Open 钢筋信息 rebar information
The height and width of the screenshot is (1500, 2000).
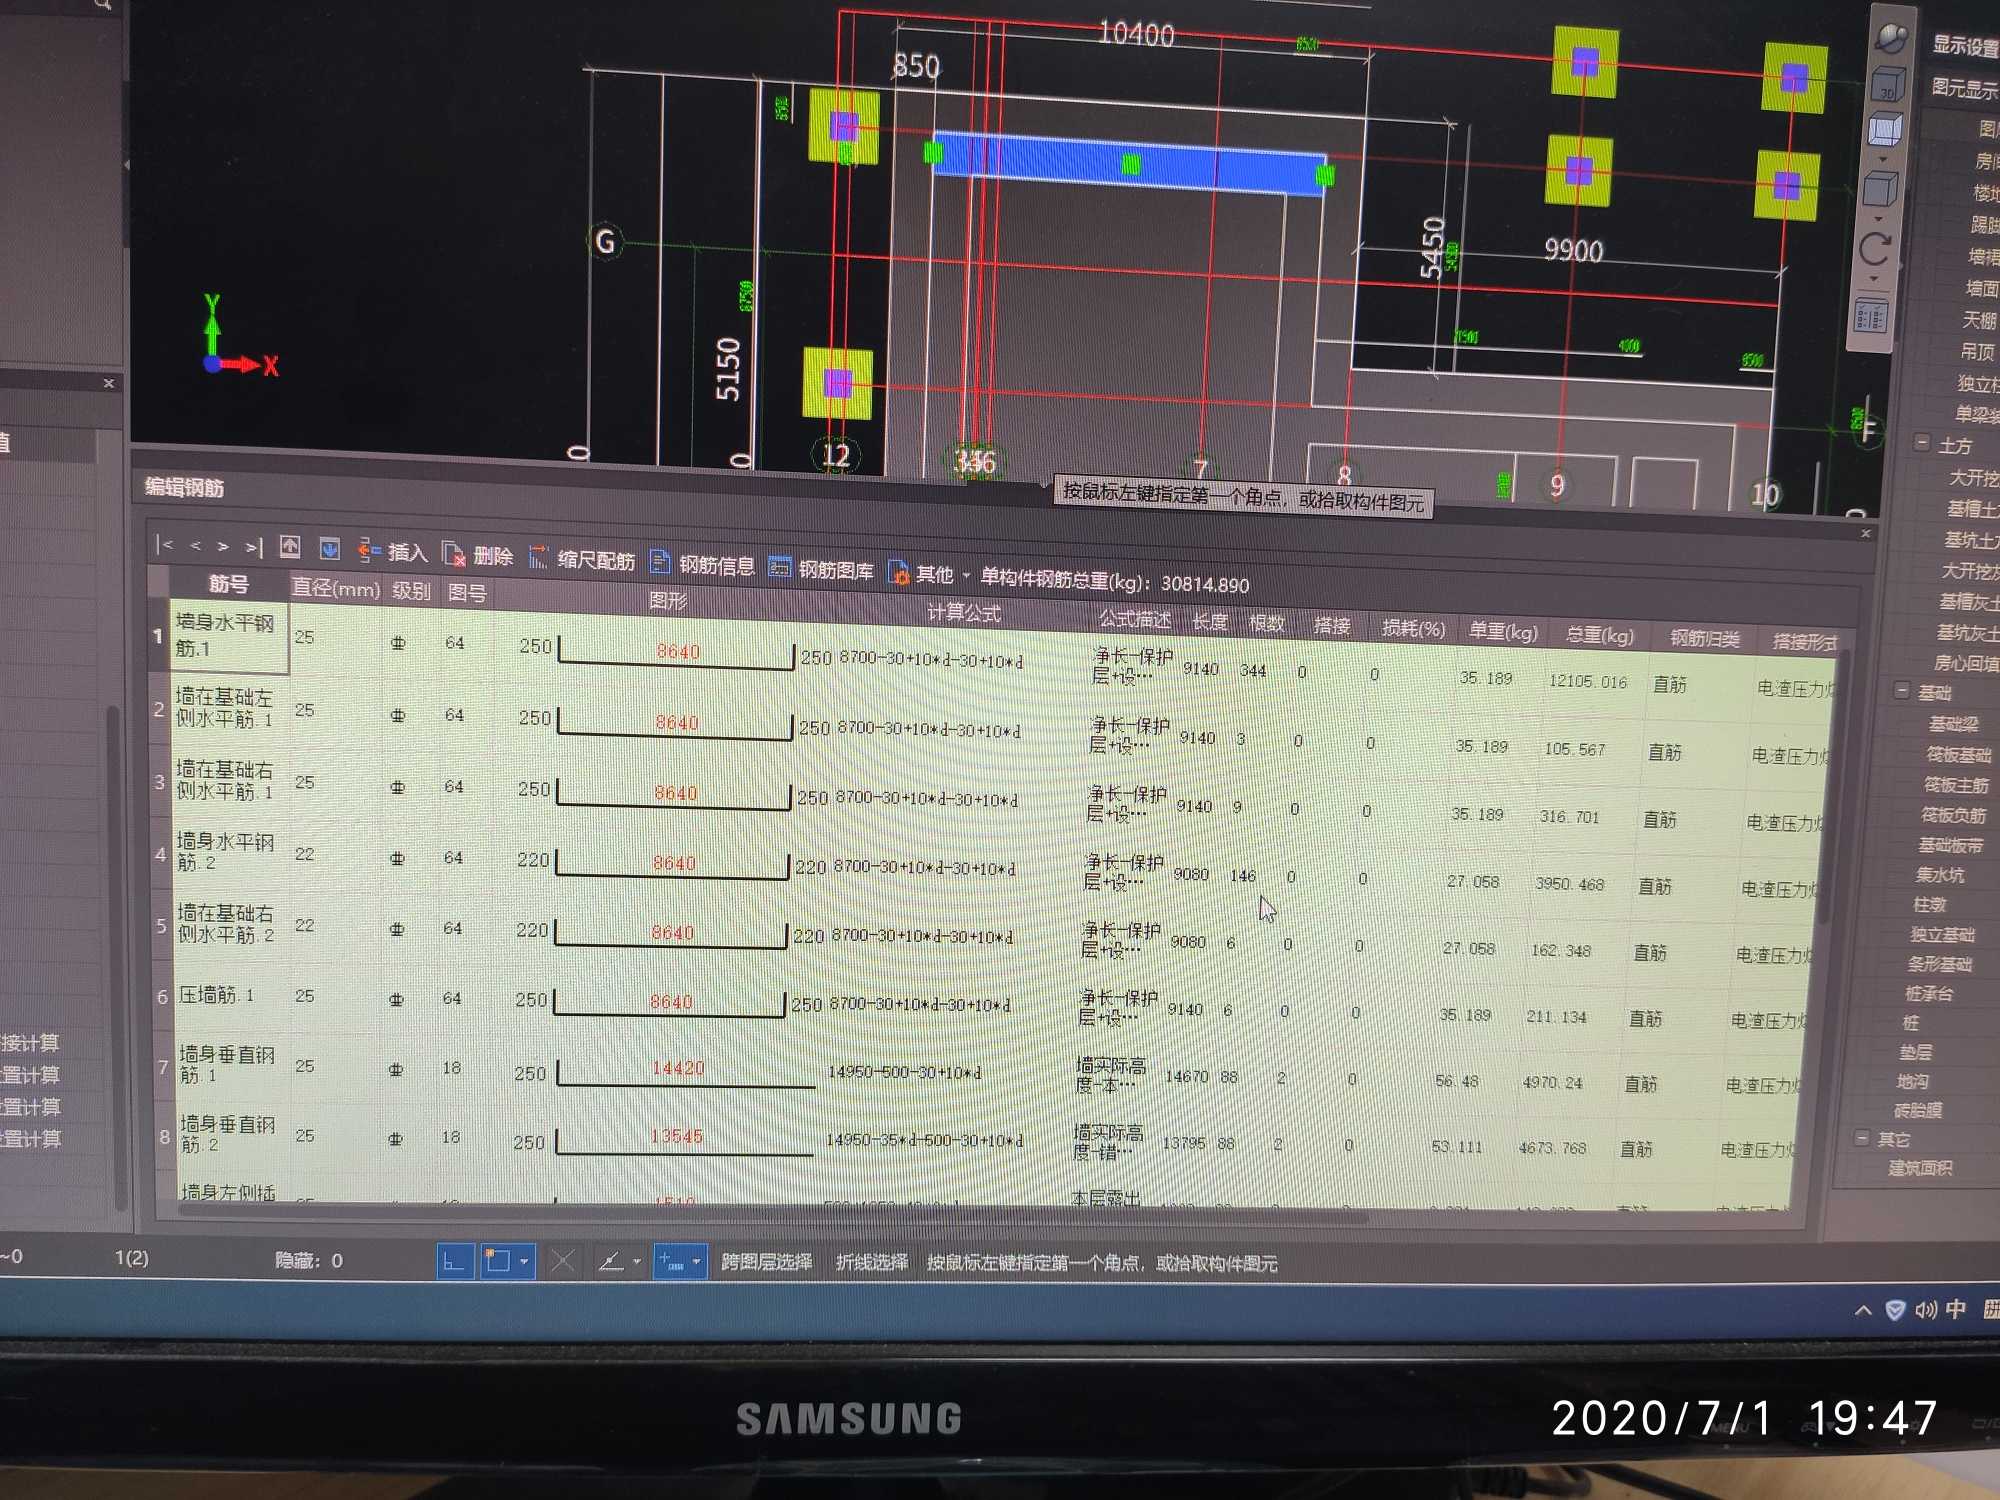(702, 564)
